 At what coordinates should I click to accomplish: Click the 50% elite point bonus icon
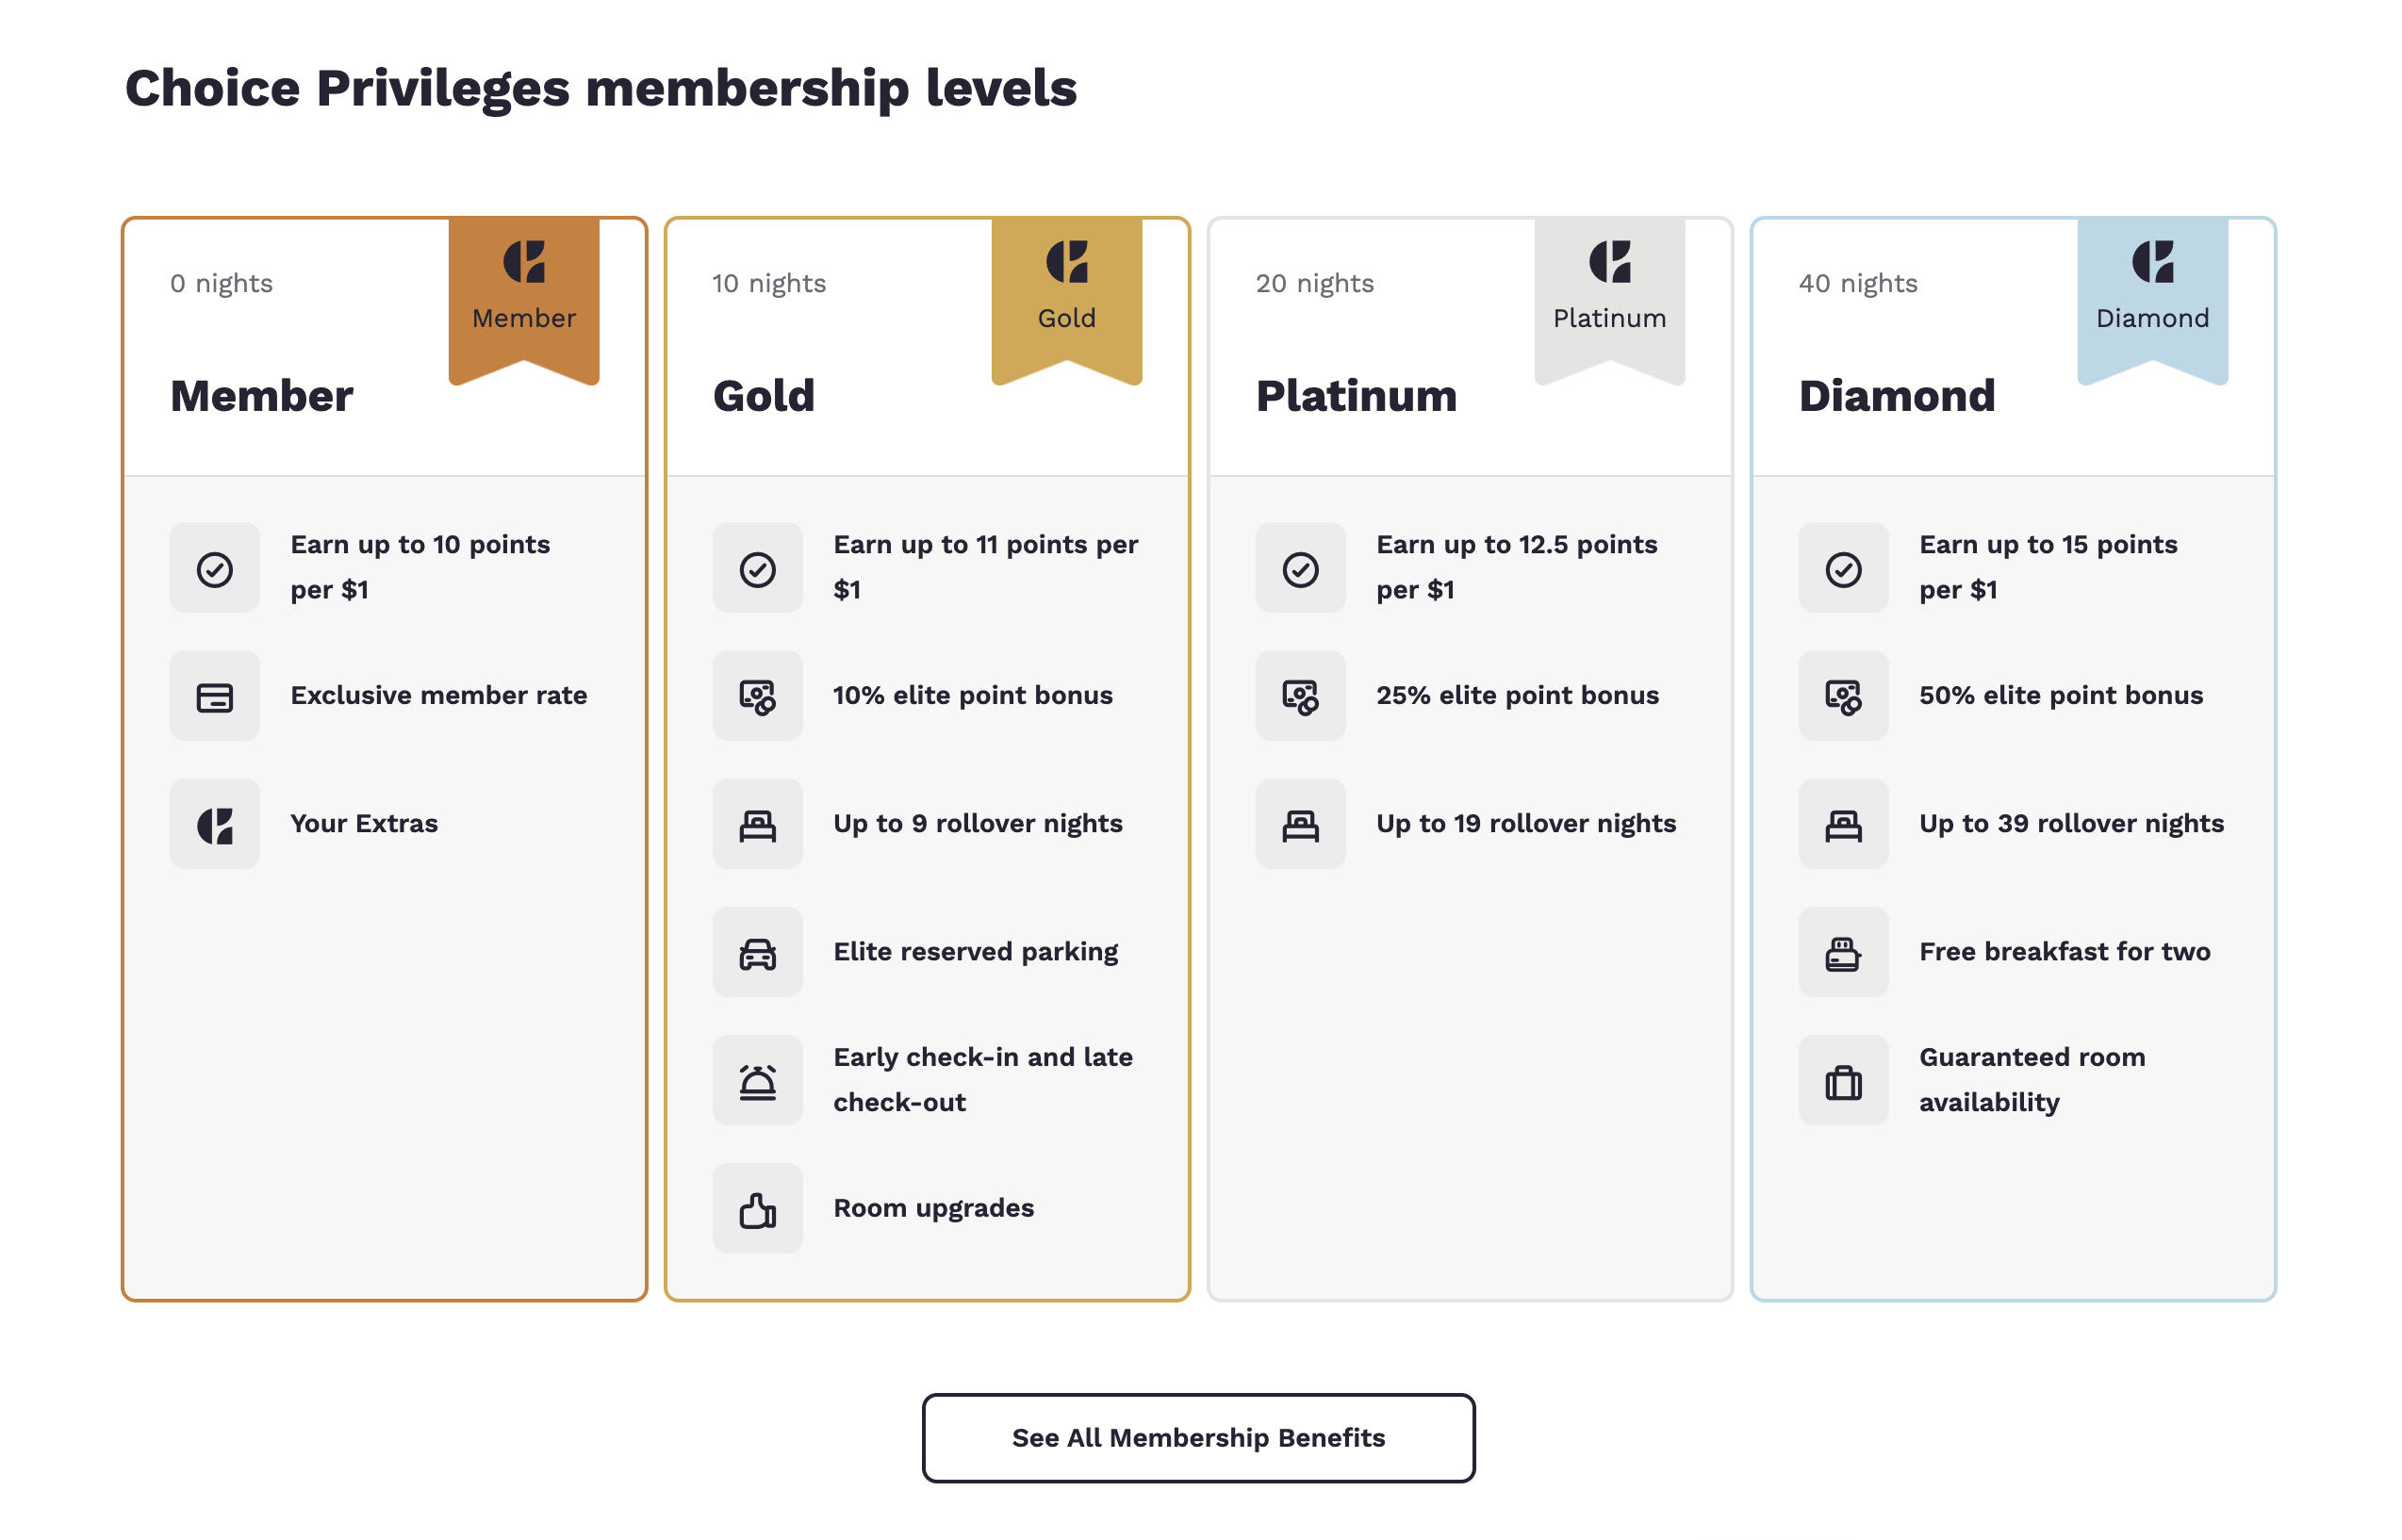tap(1844, 696)
